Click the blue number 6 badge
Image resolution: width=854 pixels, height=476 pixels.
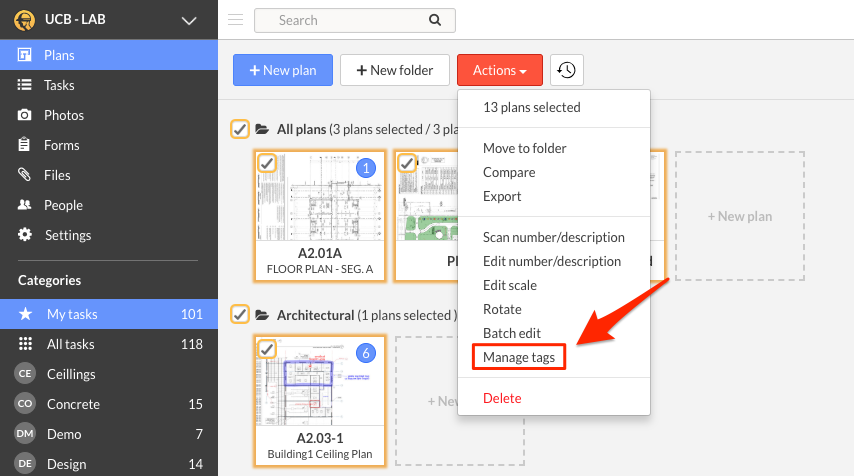click(x=366, y=352)
